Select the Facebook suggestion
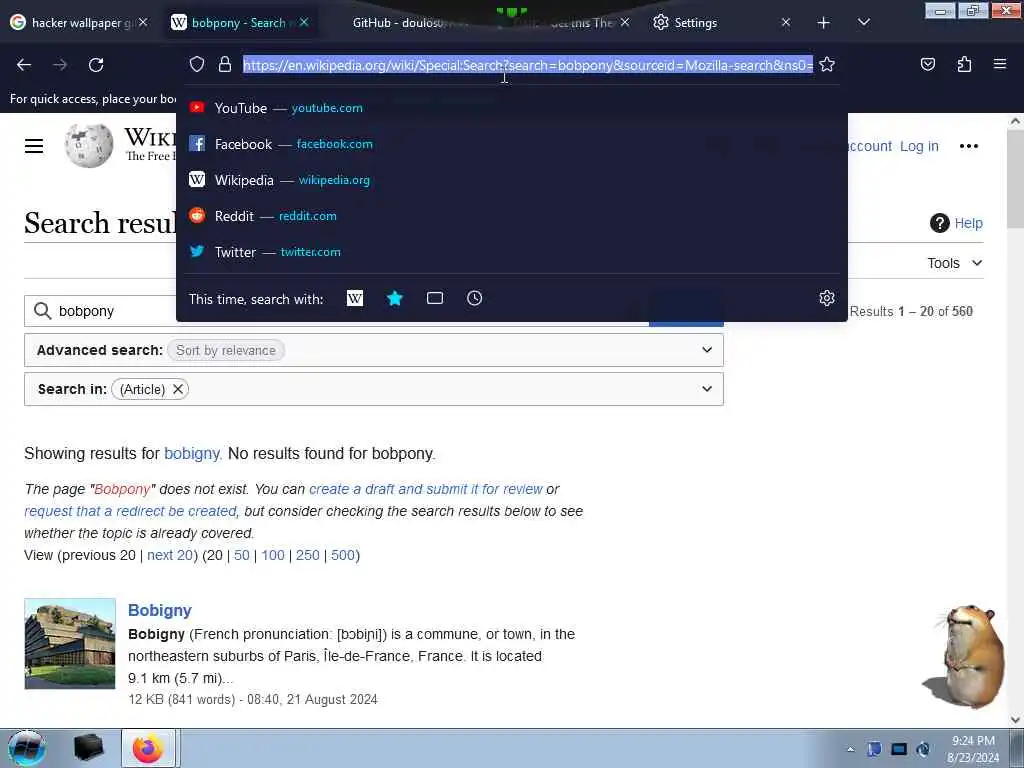Image resolution: width=1024 pixels, height=768 pixels. click(x=512, y=144)
